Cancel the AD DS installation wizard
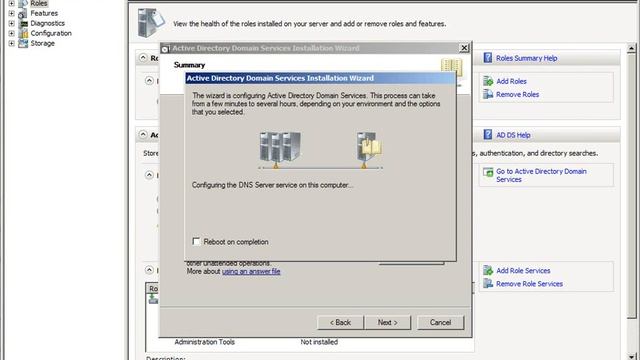This screenshot has width=640, height=360. point(440,322)
